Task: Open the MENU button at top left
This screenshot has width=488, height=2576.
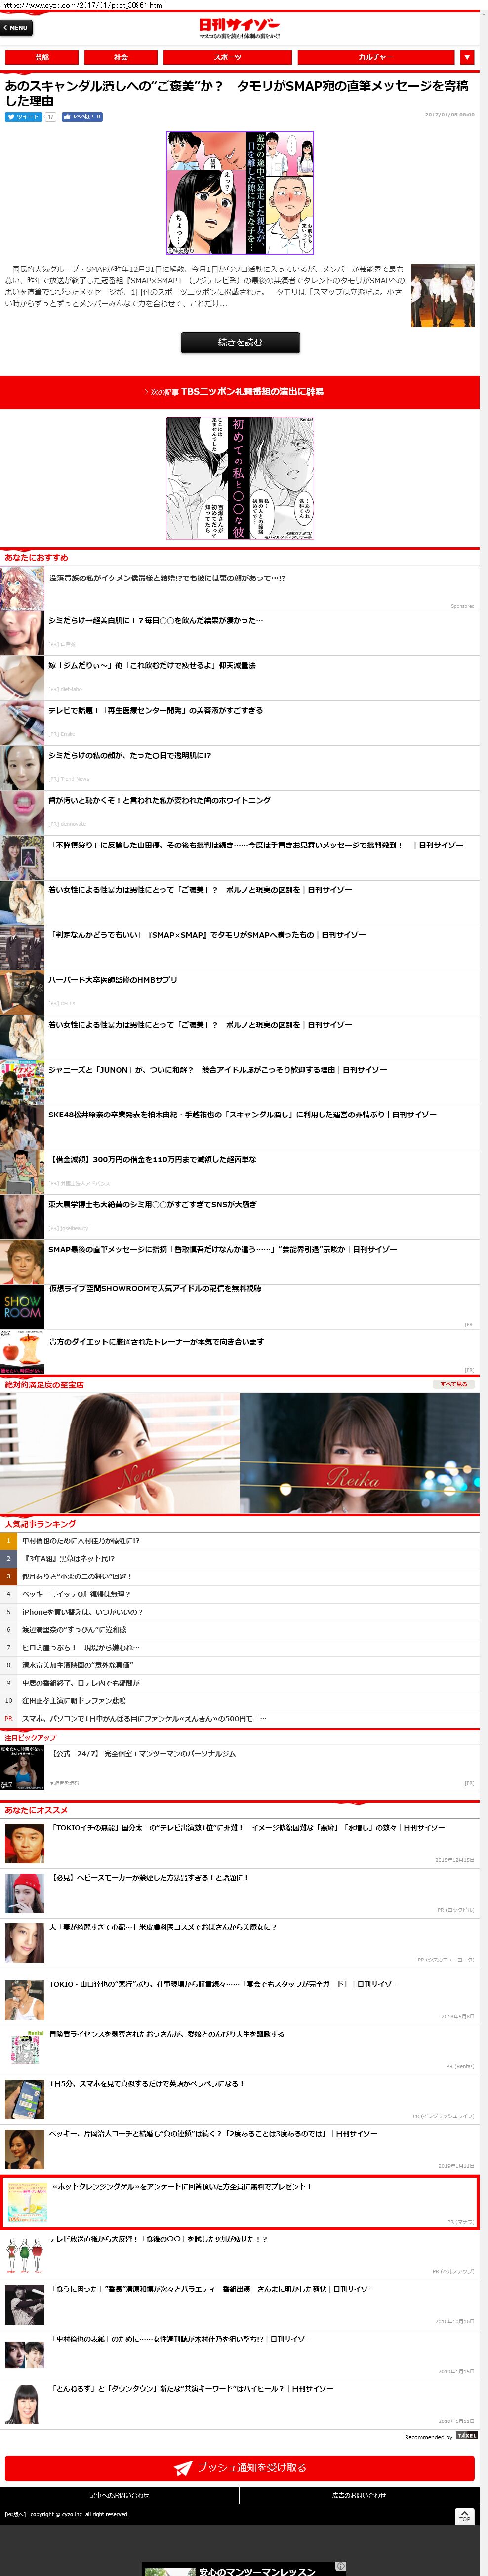Action: [x=17, y=28]
